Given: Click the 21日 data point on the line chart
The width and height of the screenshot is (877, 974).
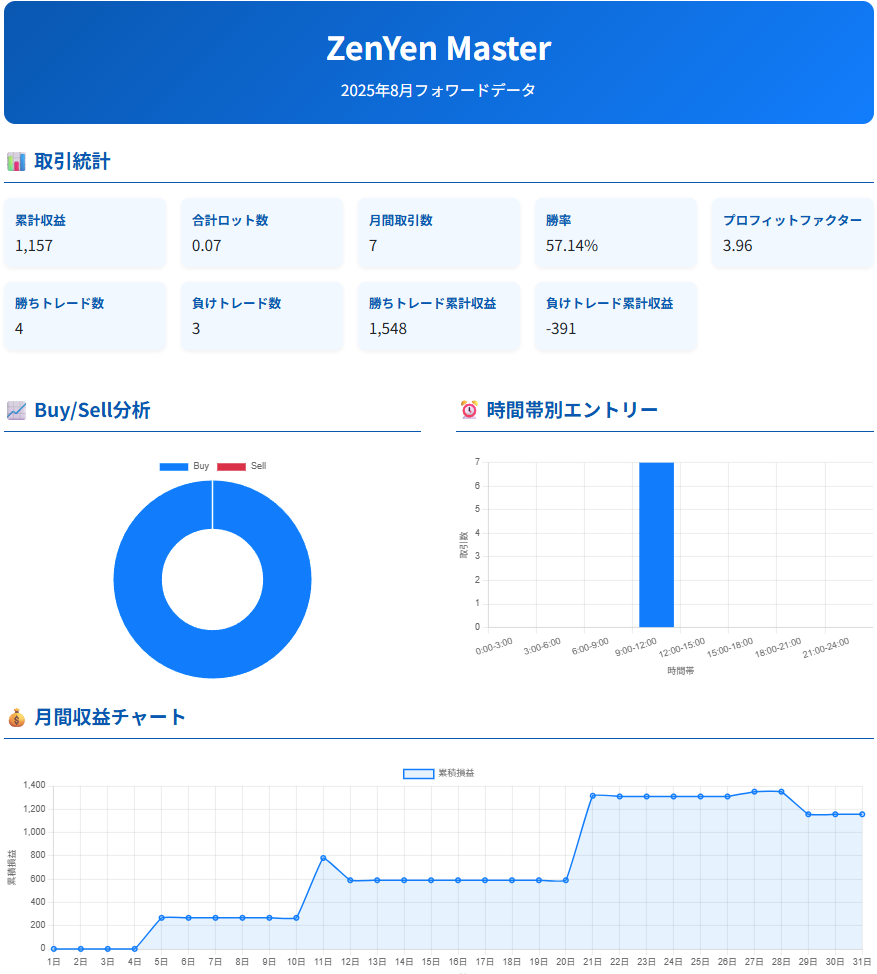Looking at the screenshot, I should click(593, 796).
